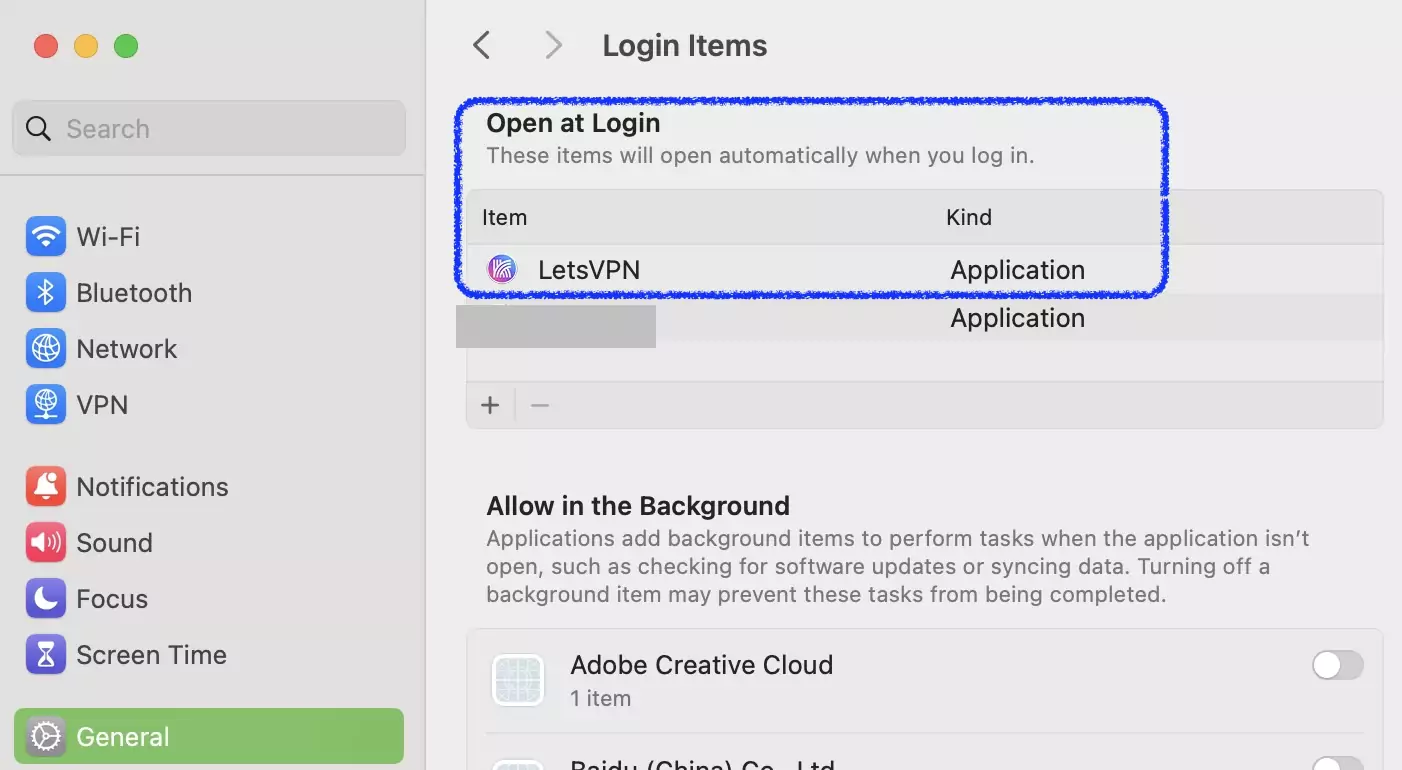Click the Open at Login heading
1402x770 pixels.
tap(573, 123)
